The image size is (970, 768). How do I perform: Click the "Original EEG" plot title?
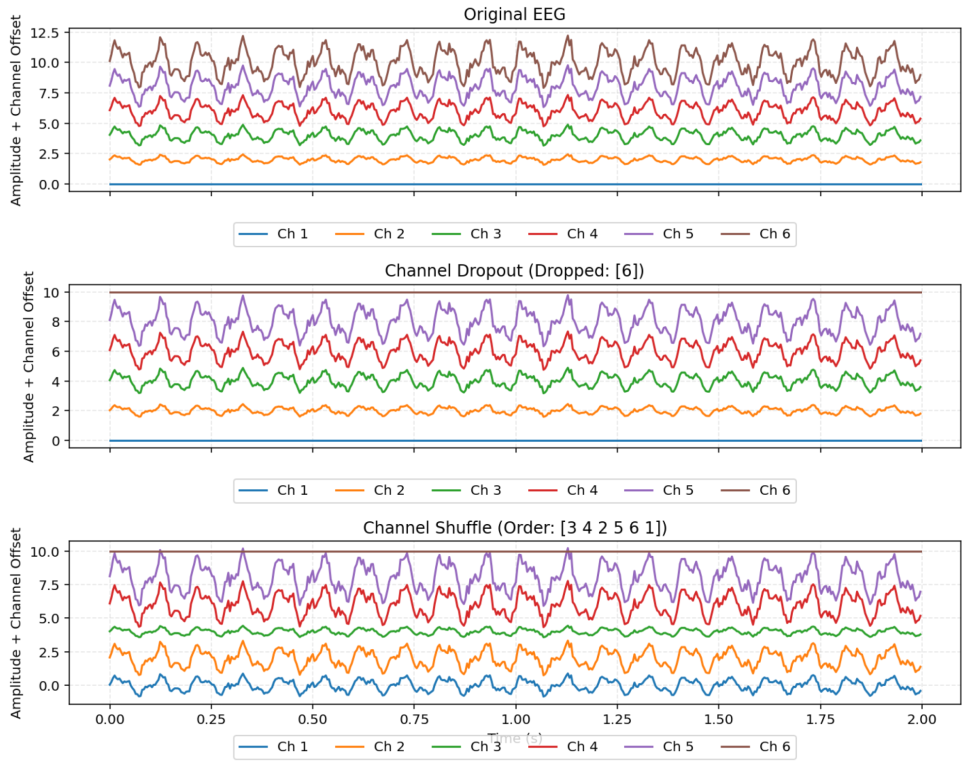[515, 14]
